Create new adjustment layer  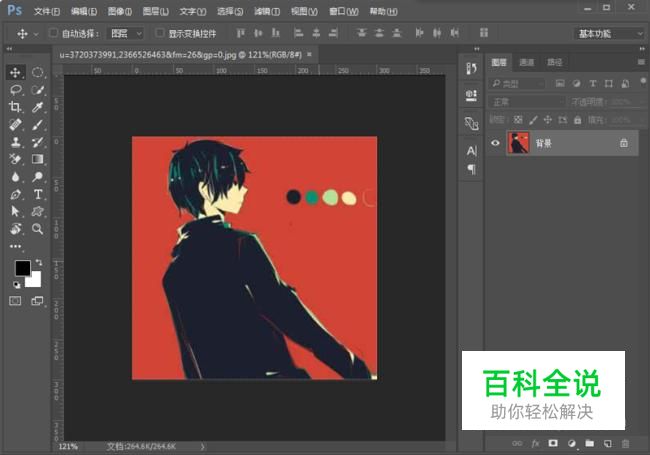point(572,443)
